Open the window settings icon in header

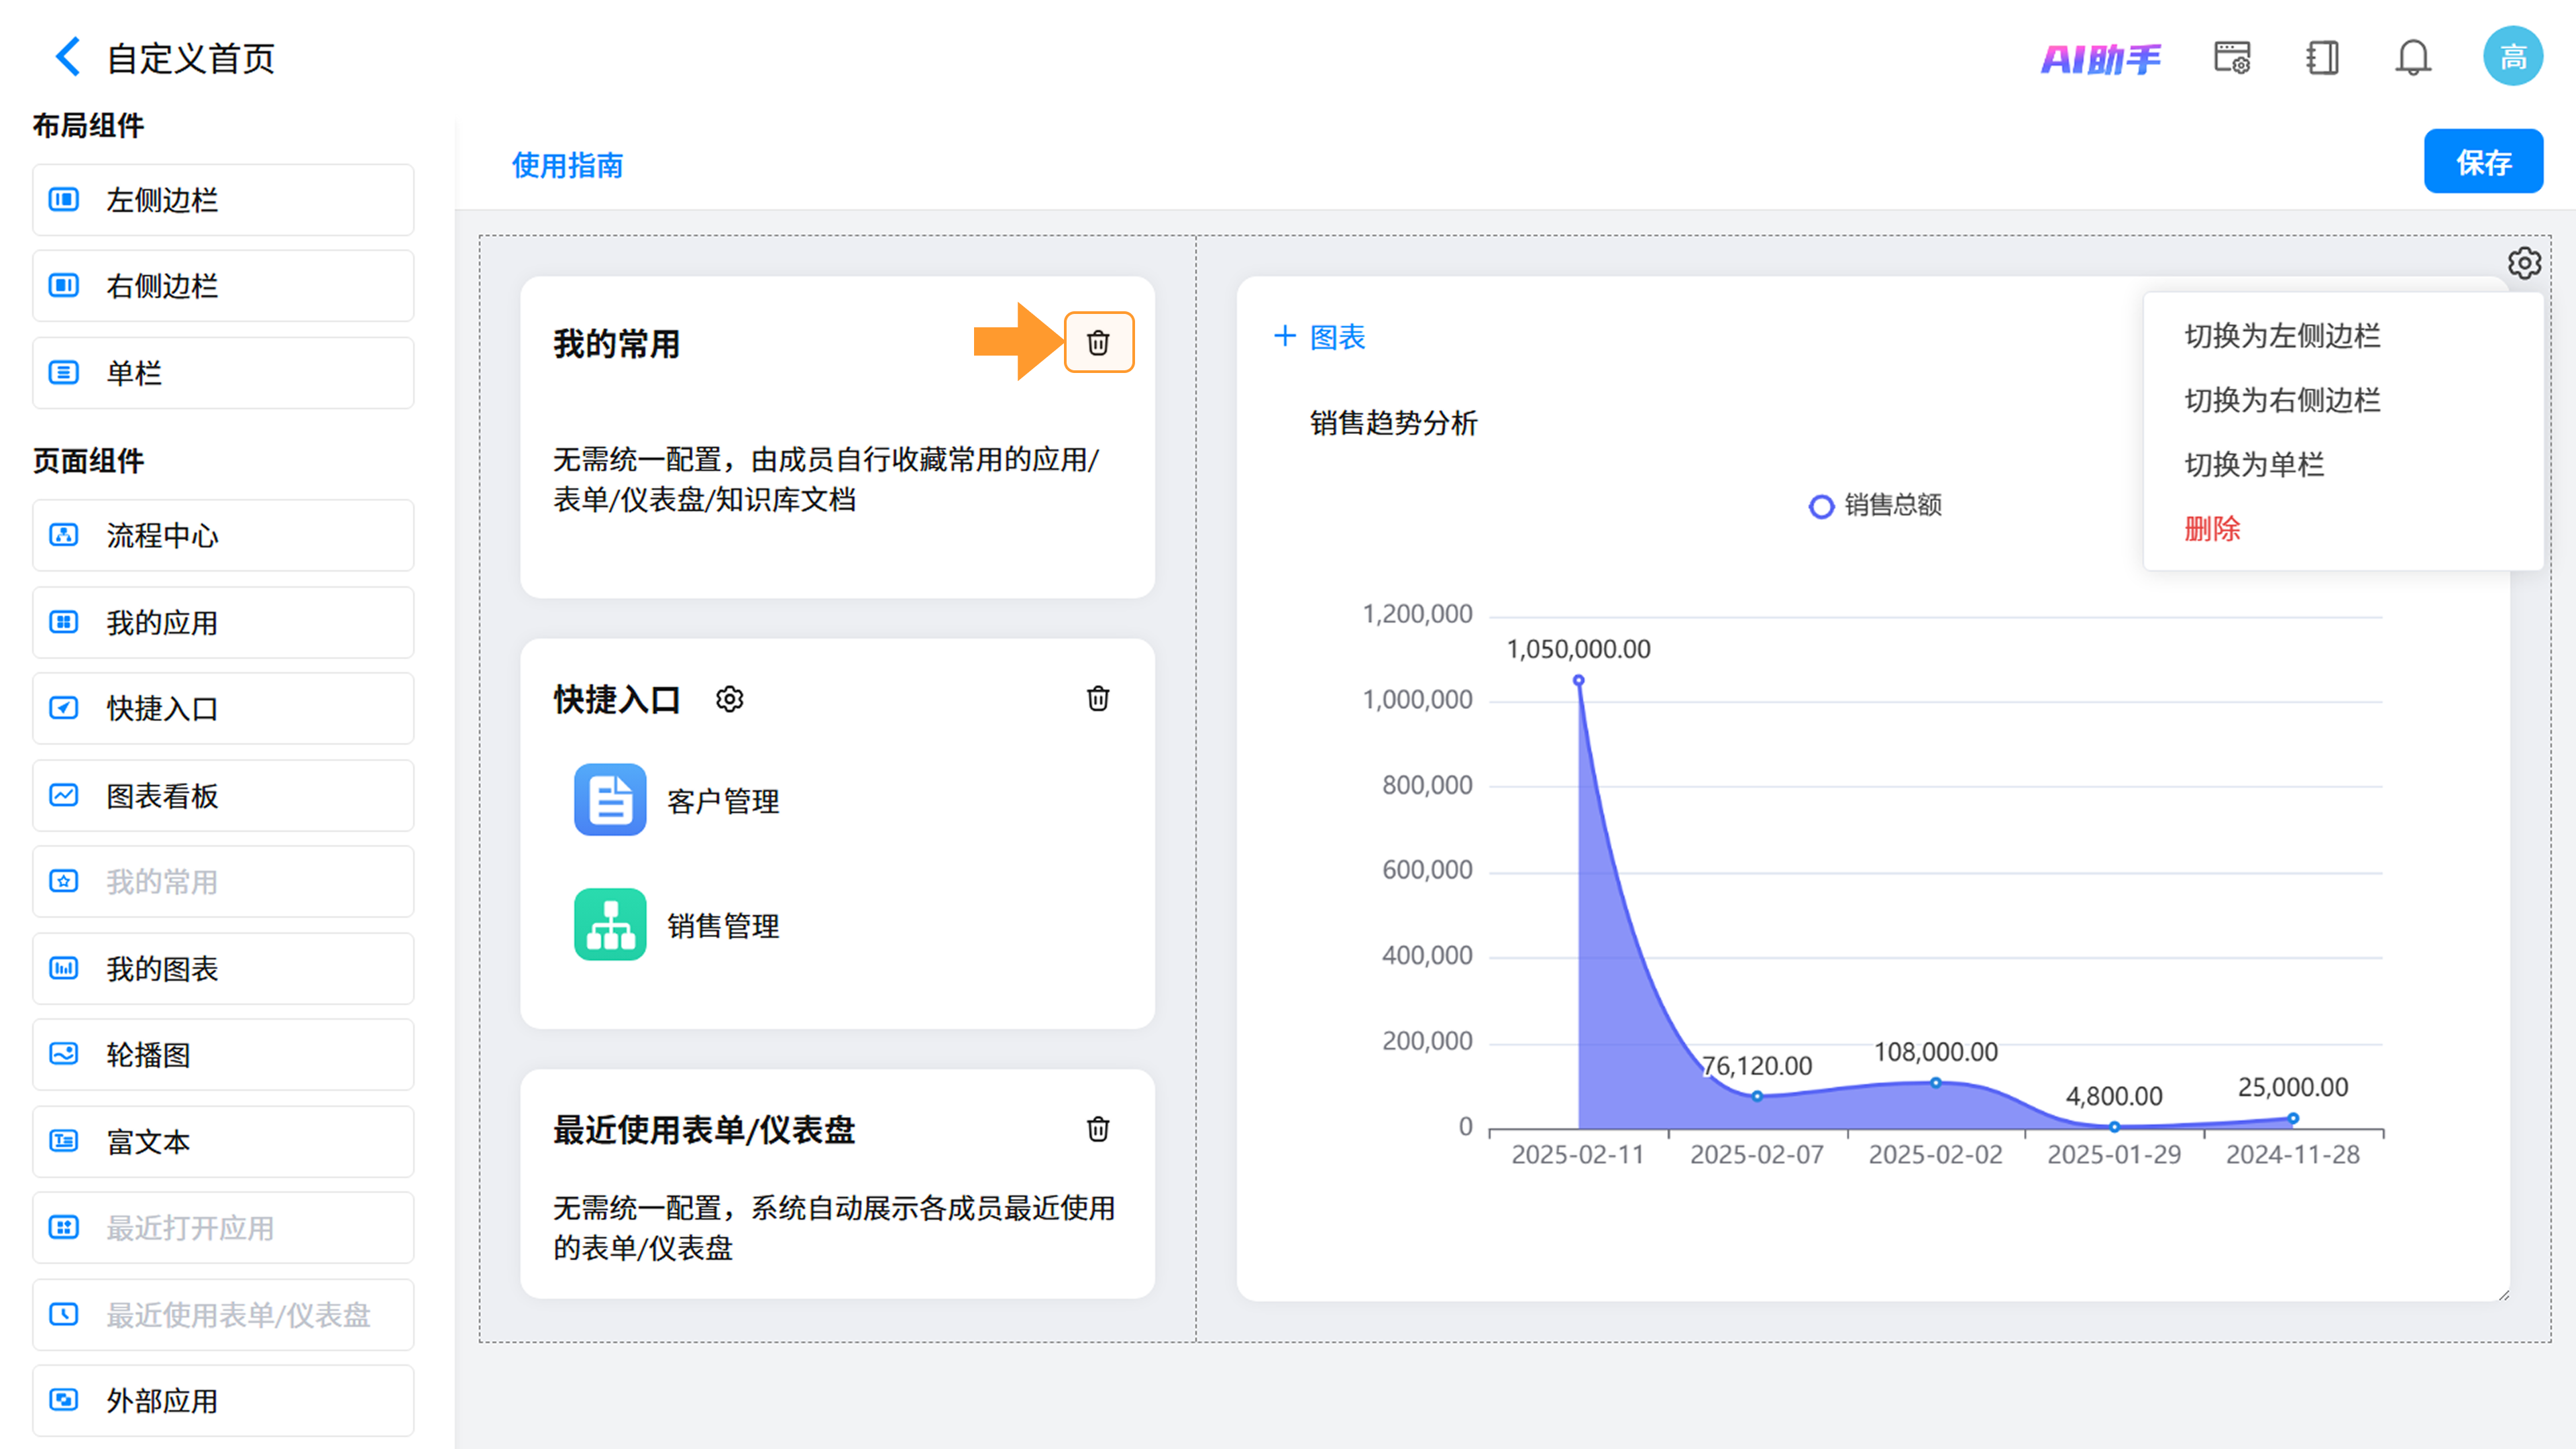click(x=2232, y=58)
